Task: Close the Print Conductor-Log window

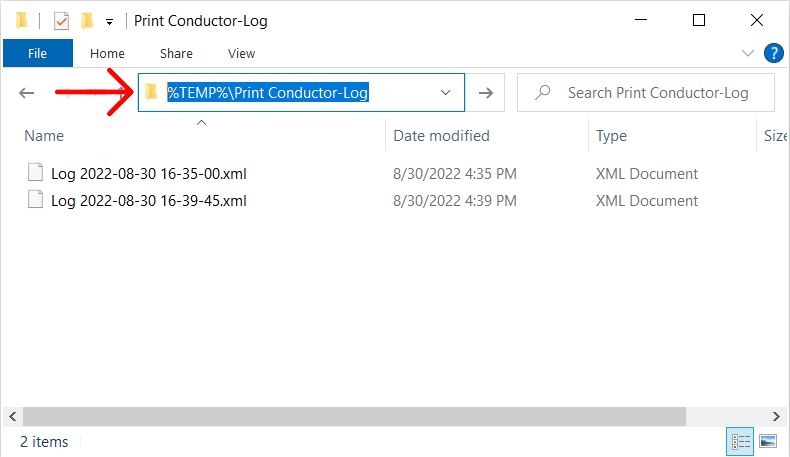Action: click(757, 20)
